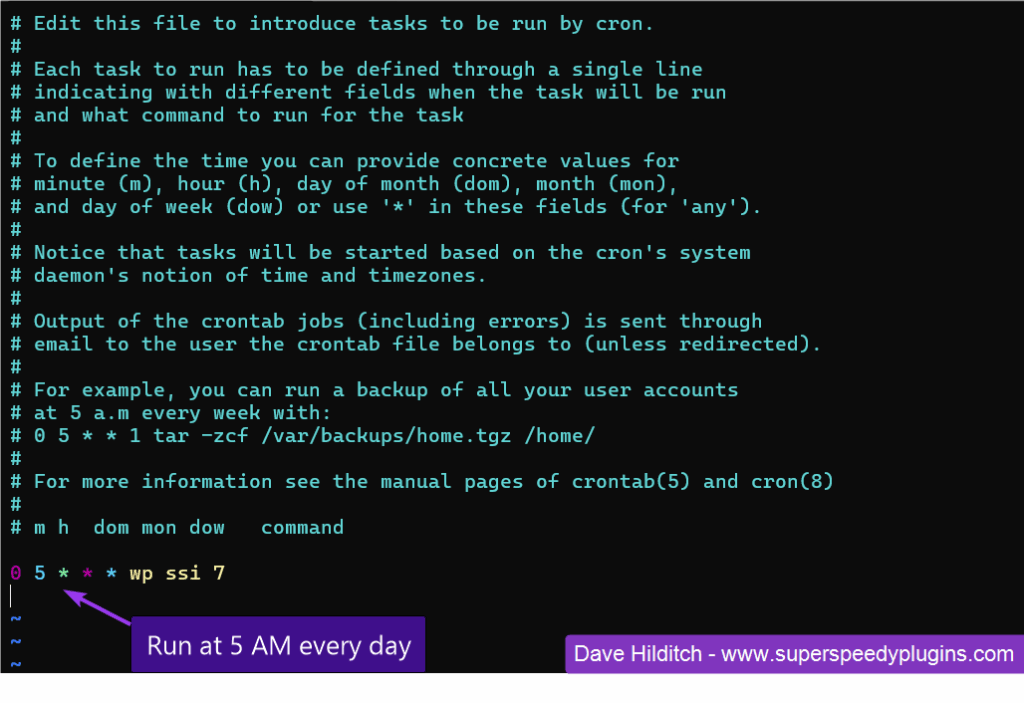Click "command" in the column header comment
The width and height of the screenshot is (1024, 703).
(302, 527)
